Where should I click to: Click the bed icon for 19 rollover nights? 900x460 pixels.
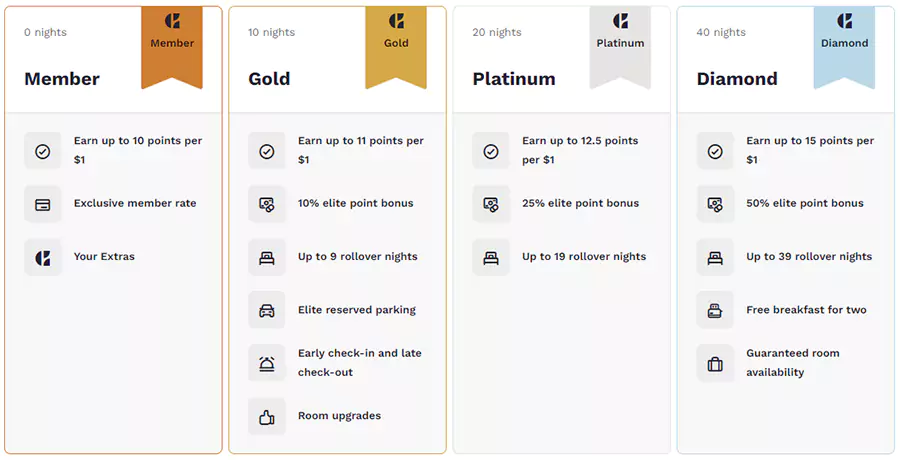coord(491,257)
